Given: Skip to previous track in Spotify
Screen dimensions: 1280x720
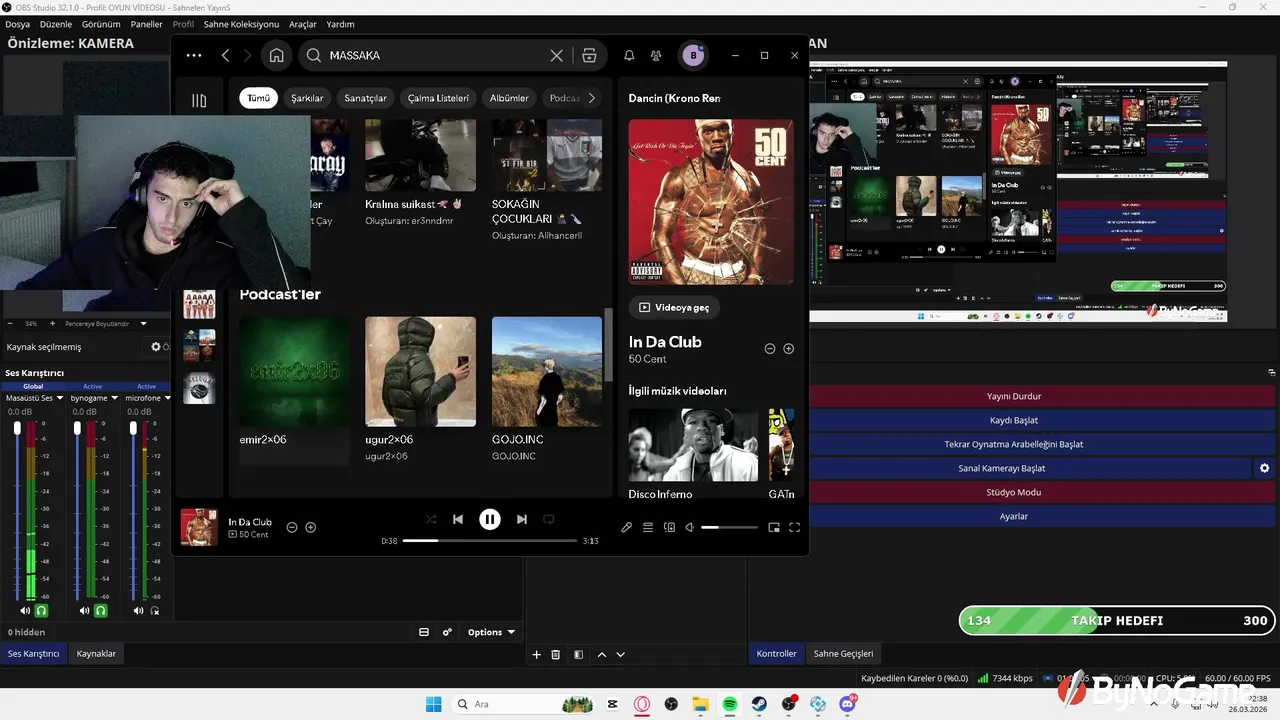Looking at the screenshot, I should [458, 519].
